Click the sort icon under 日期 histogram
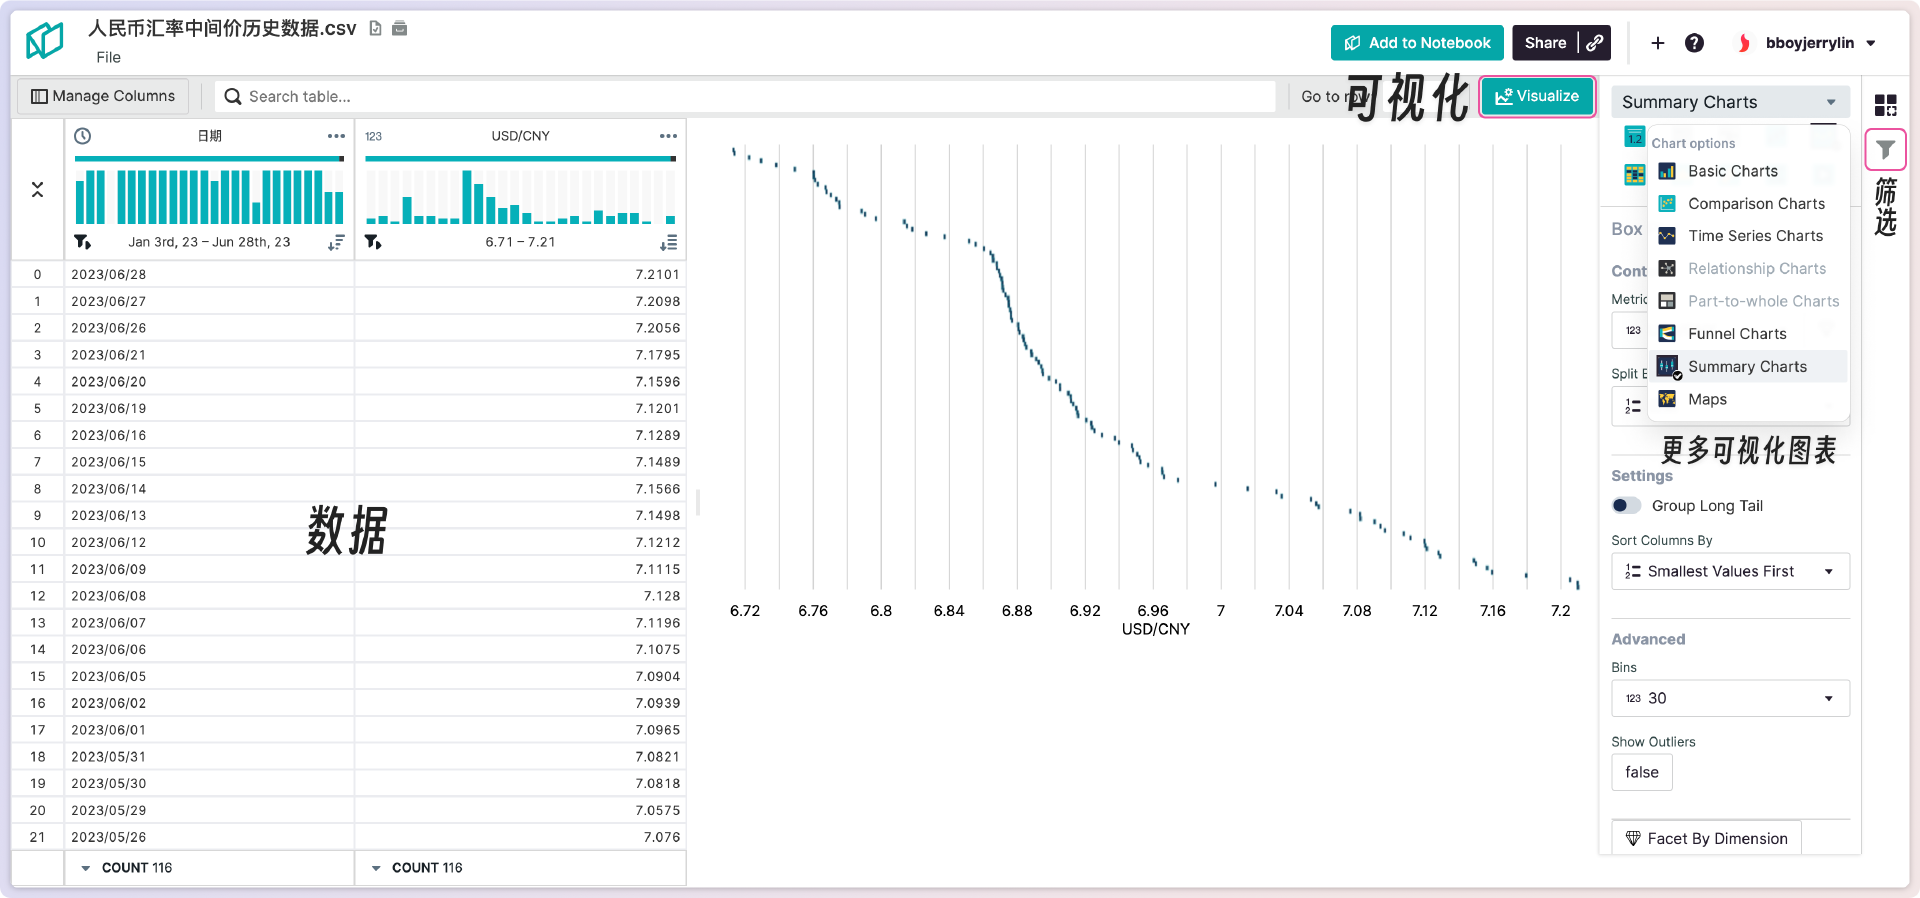 [x=336, y=242]
